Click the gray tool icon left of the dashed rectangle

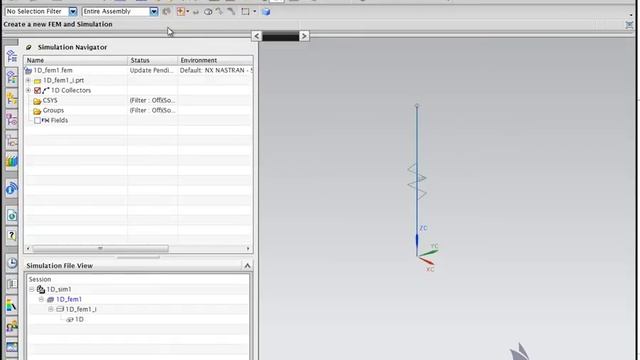click(231, 11)
